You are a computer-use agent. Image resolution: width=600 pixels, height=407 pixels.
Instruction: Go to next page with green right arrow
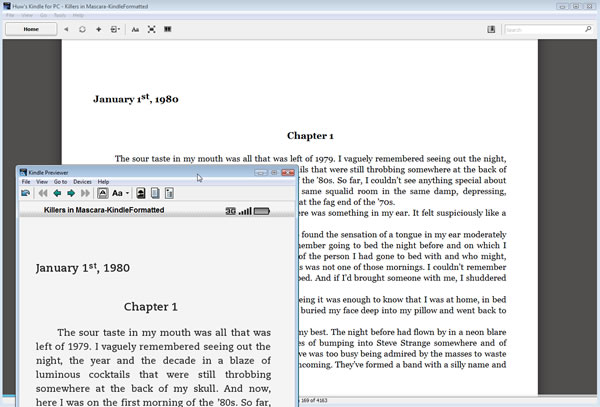point(71,193)
